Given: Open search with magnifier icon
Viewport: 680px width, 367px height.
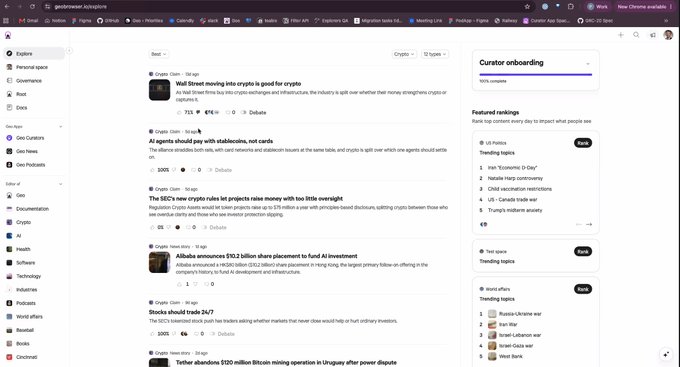Looking at the screenshot, I should coord(636,35).
